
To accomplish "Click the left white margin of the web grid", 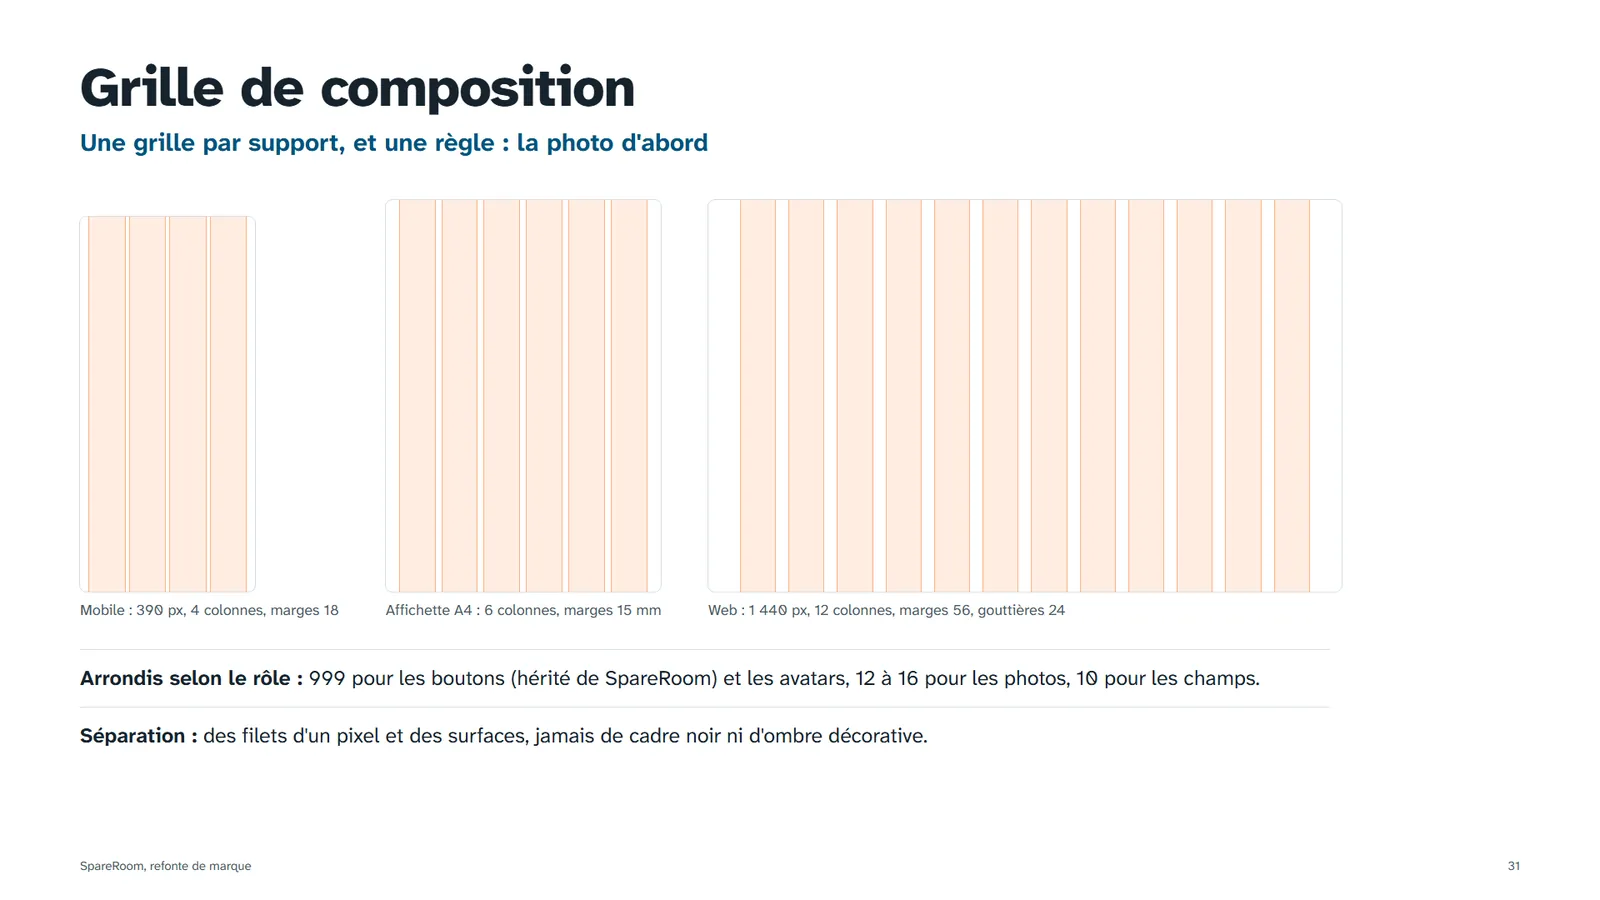I will 724,396.
